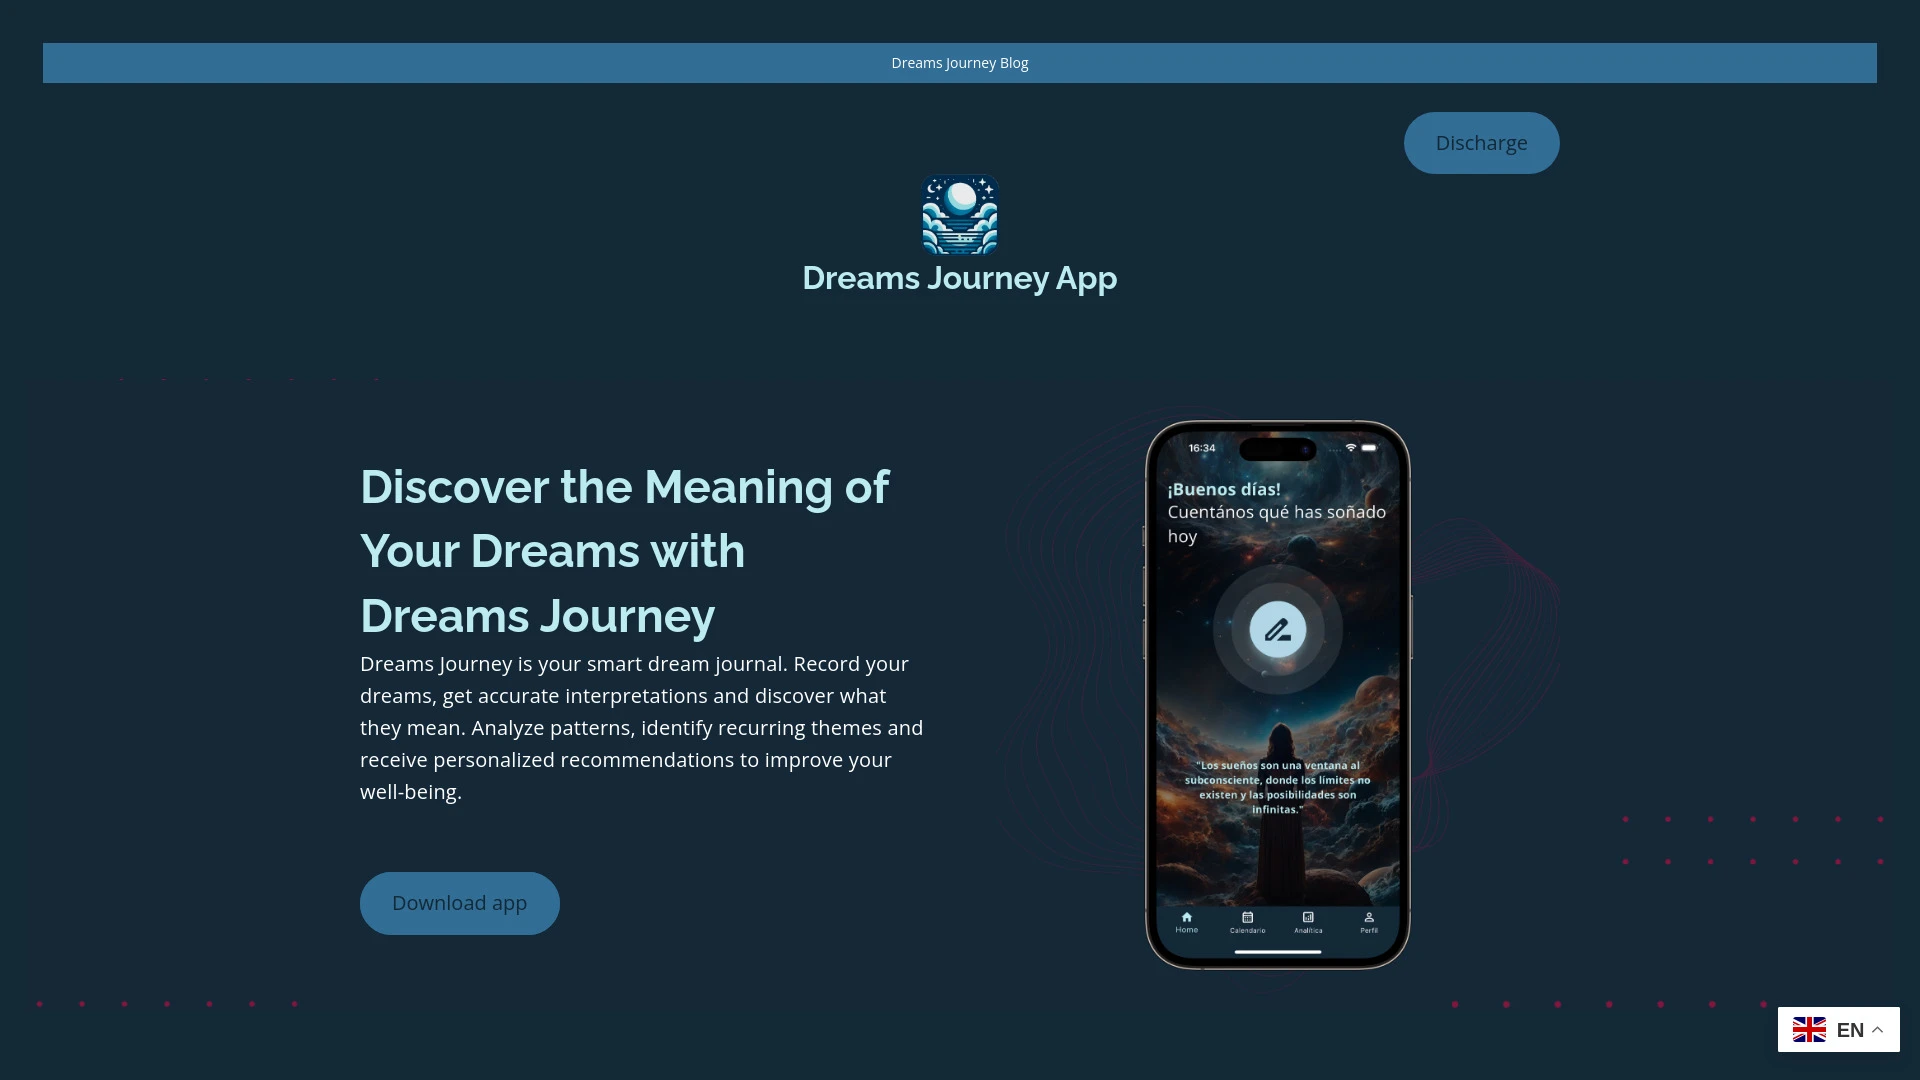Toggle the EN language switcher
The image size is (1920, 1080).
pyautogui.click(x=1838, y=1029)
